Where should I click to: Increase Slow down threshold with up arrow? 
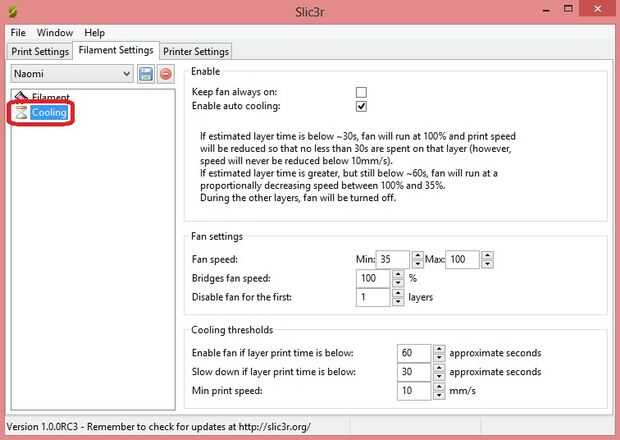(x=439, y=368)
